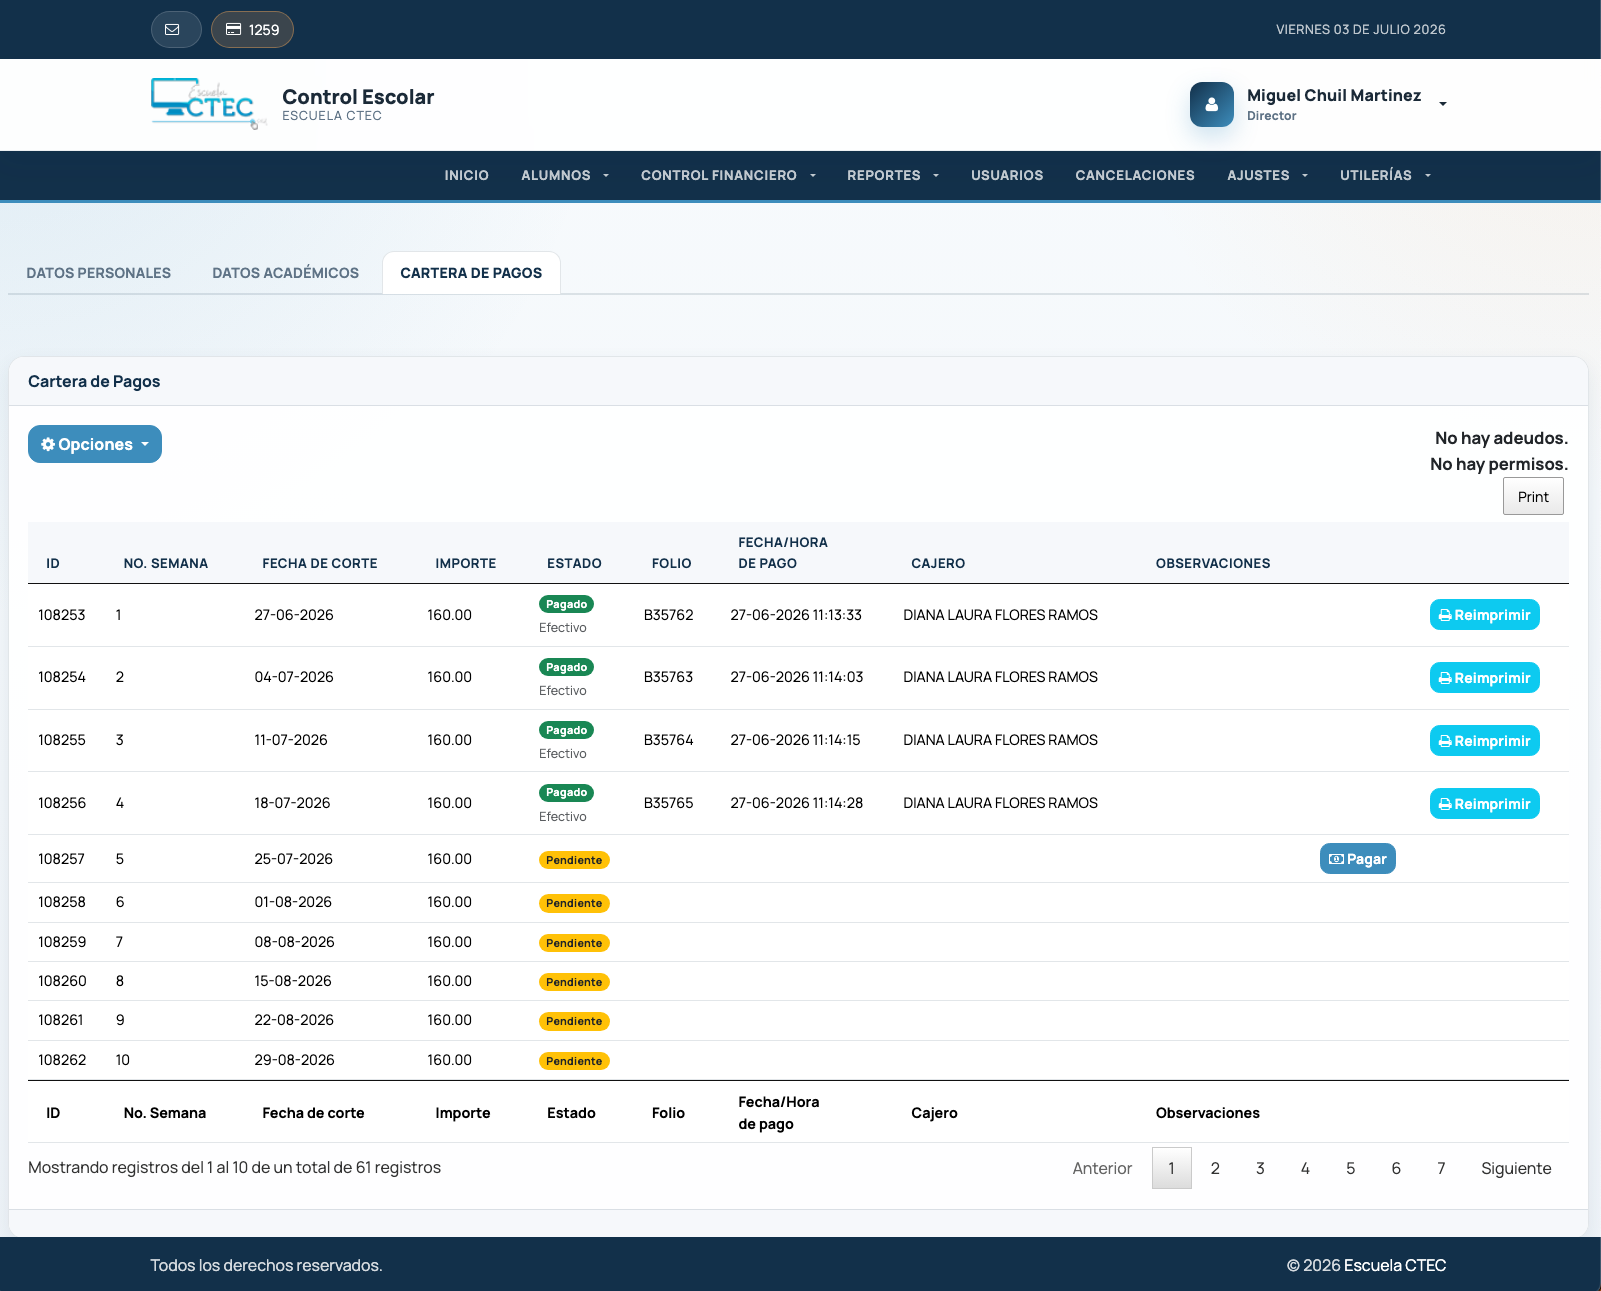Open the Cancelaciones menu item
This screenshot has height=1291, width=1601.
pos(1135,175)
